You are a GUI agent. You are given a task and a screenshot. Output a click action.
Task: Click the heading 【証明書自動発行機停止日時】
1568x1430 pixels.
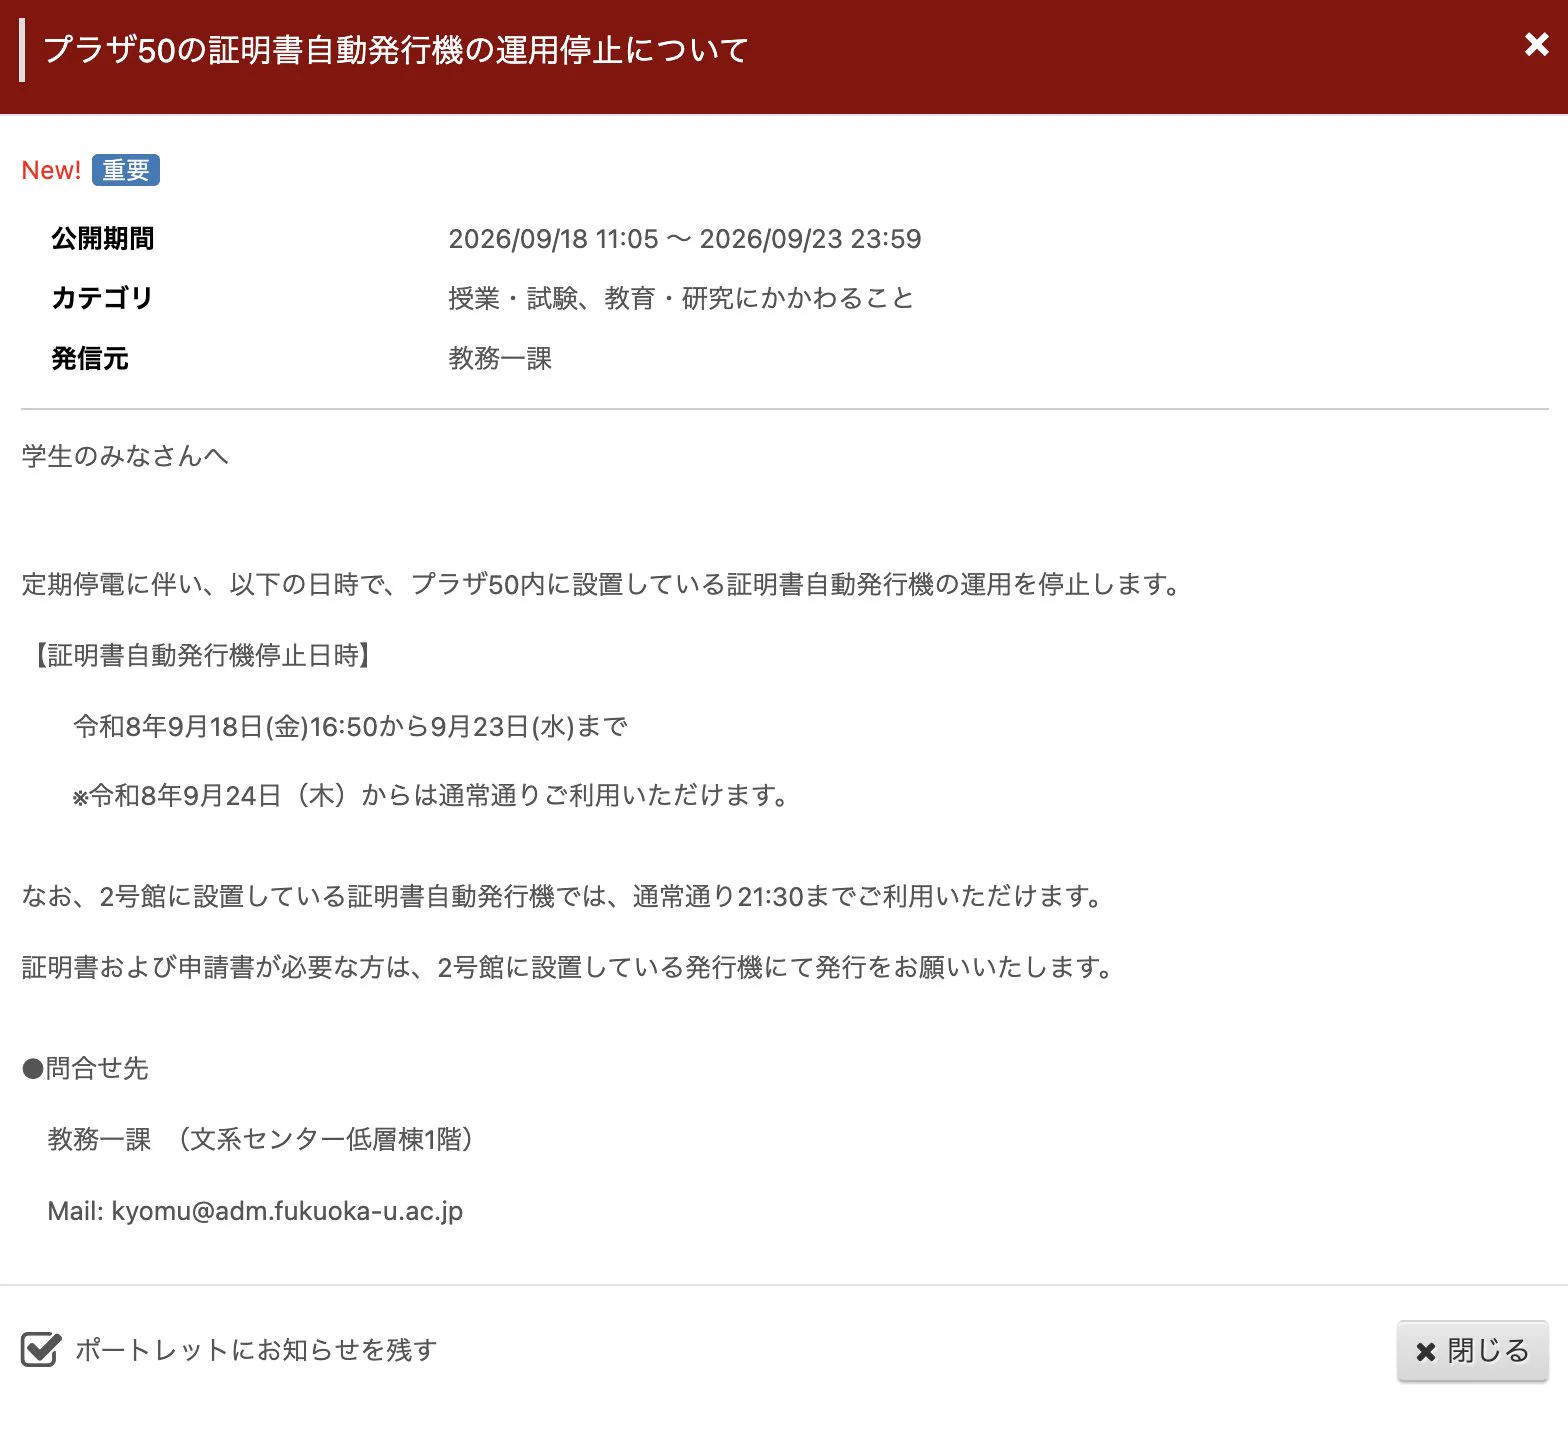(x=203, y=655)
